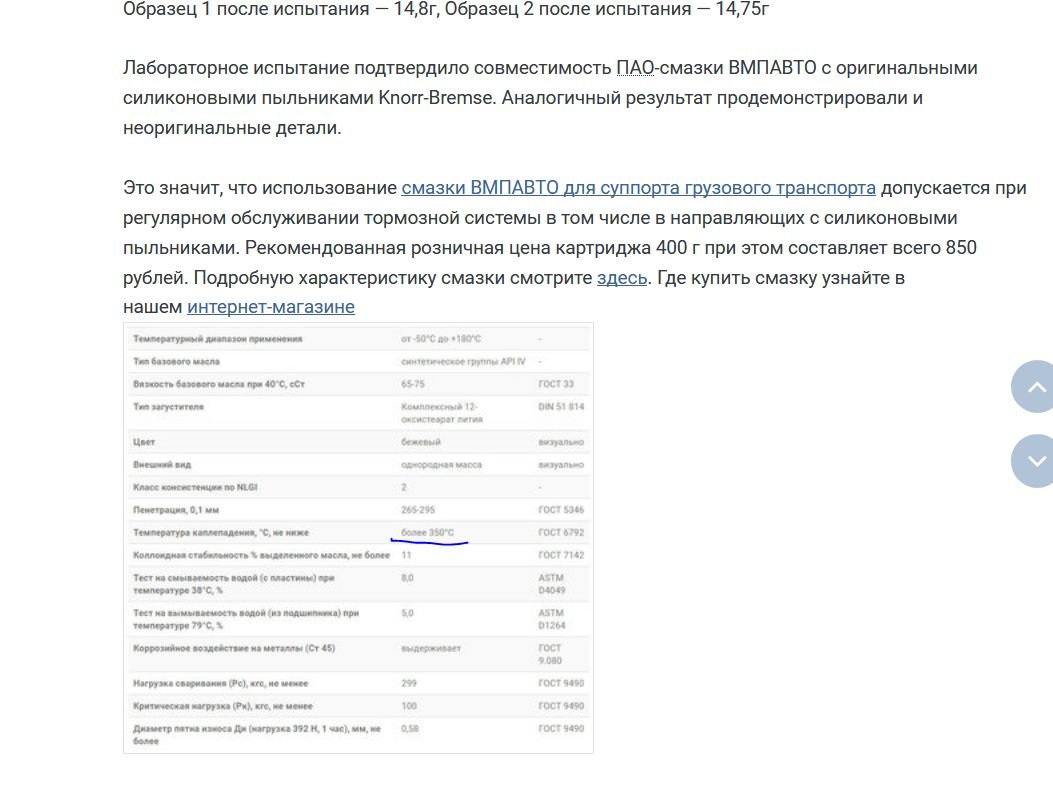Click row label 'Коррозийное воздействие на металлы (Ст 45)'
This screenshot has width=1053, height=793.
[x=234, y=649]
